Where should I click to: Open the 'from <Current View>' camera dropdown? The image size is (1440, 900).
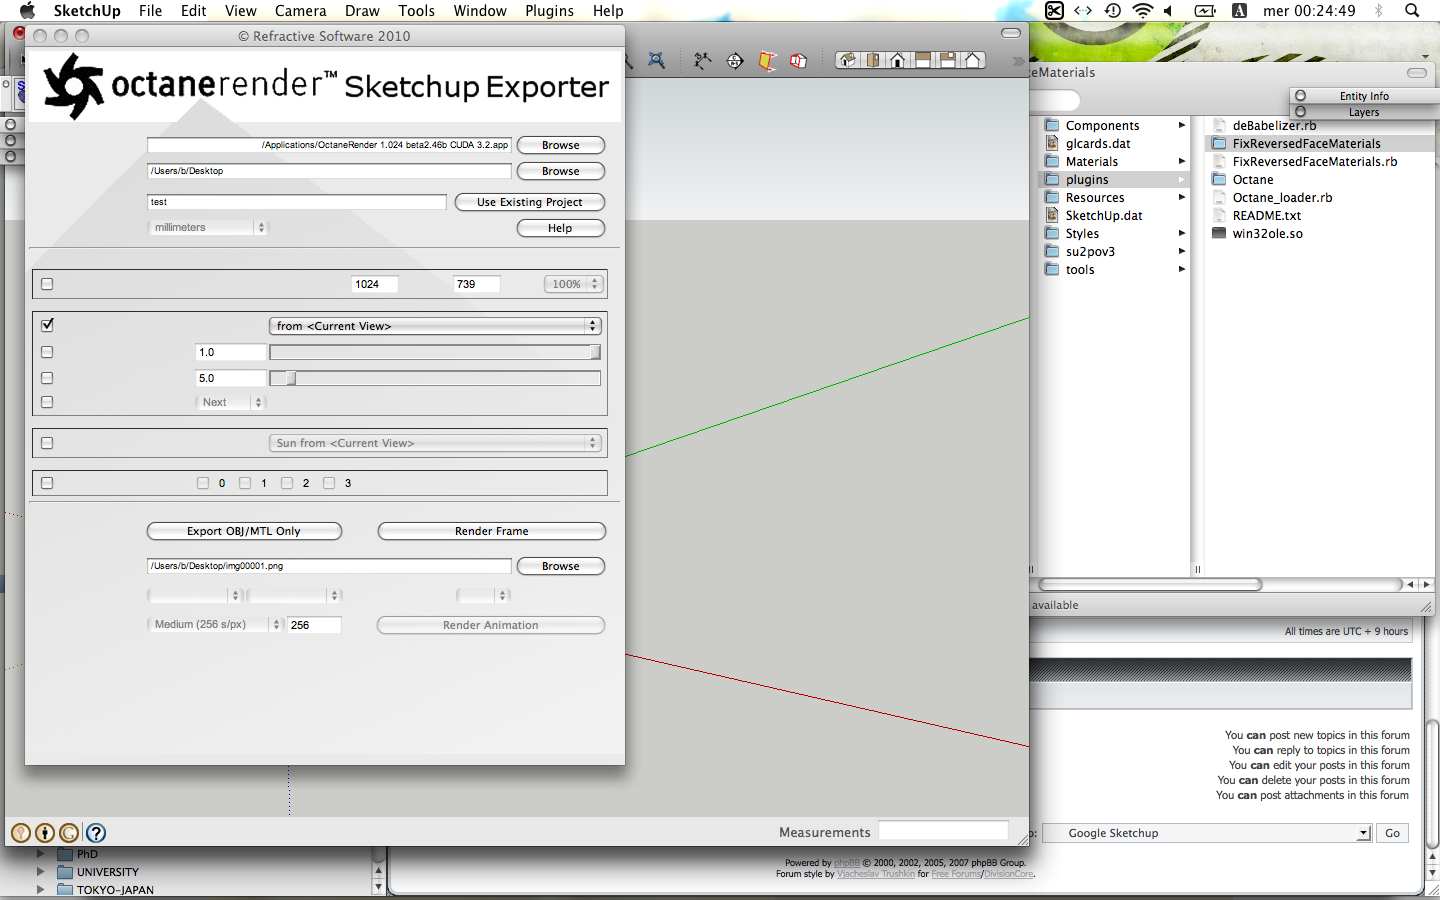pos(435,326)
